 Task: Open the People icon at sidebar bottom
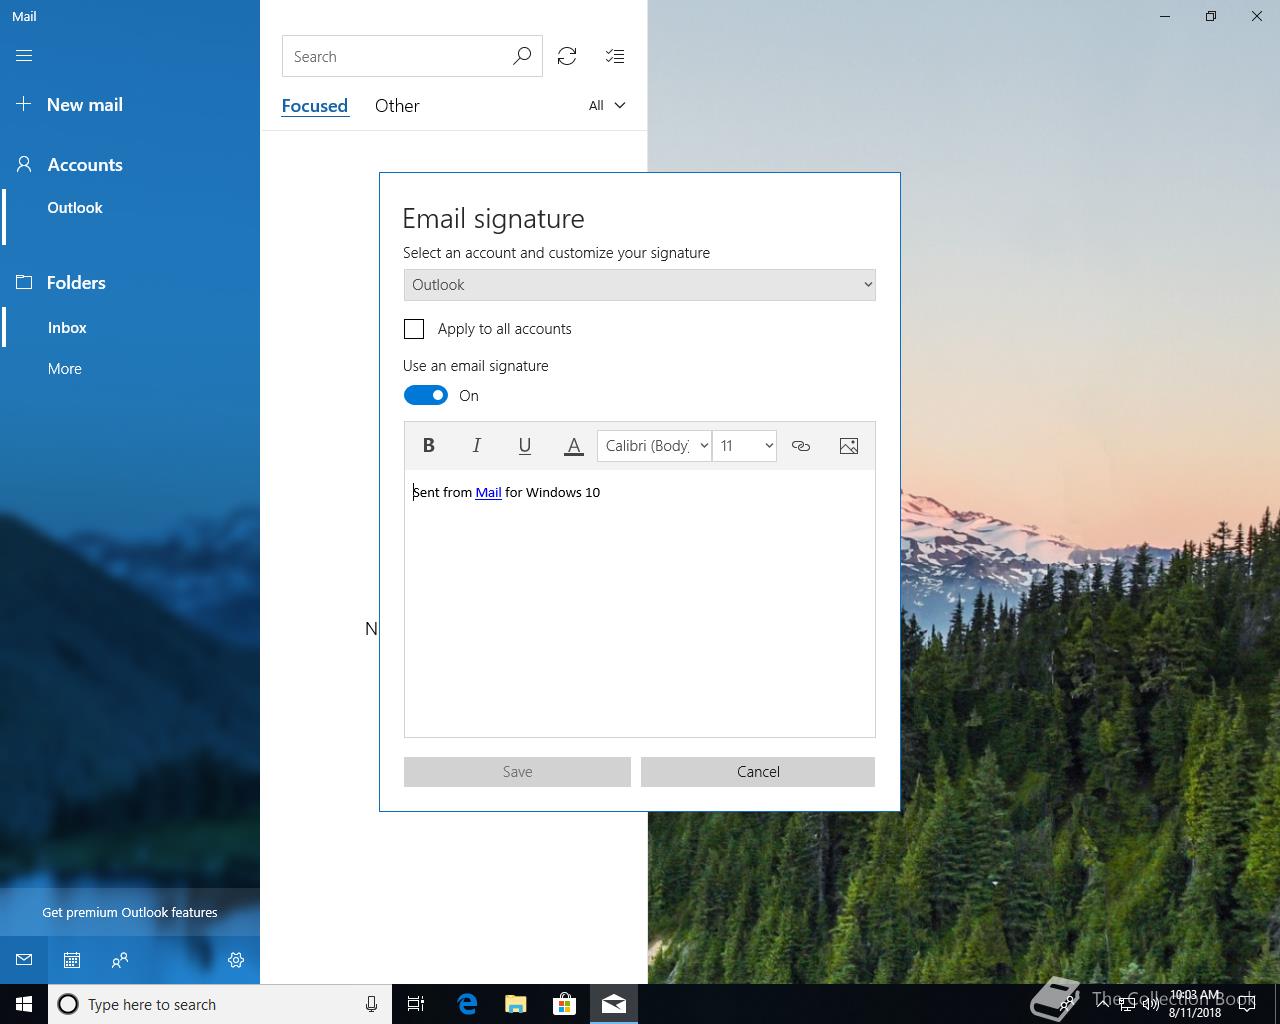[x=120, y=960]
